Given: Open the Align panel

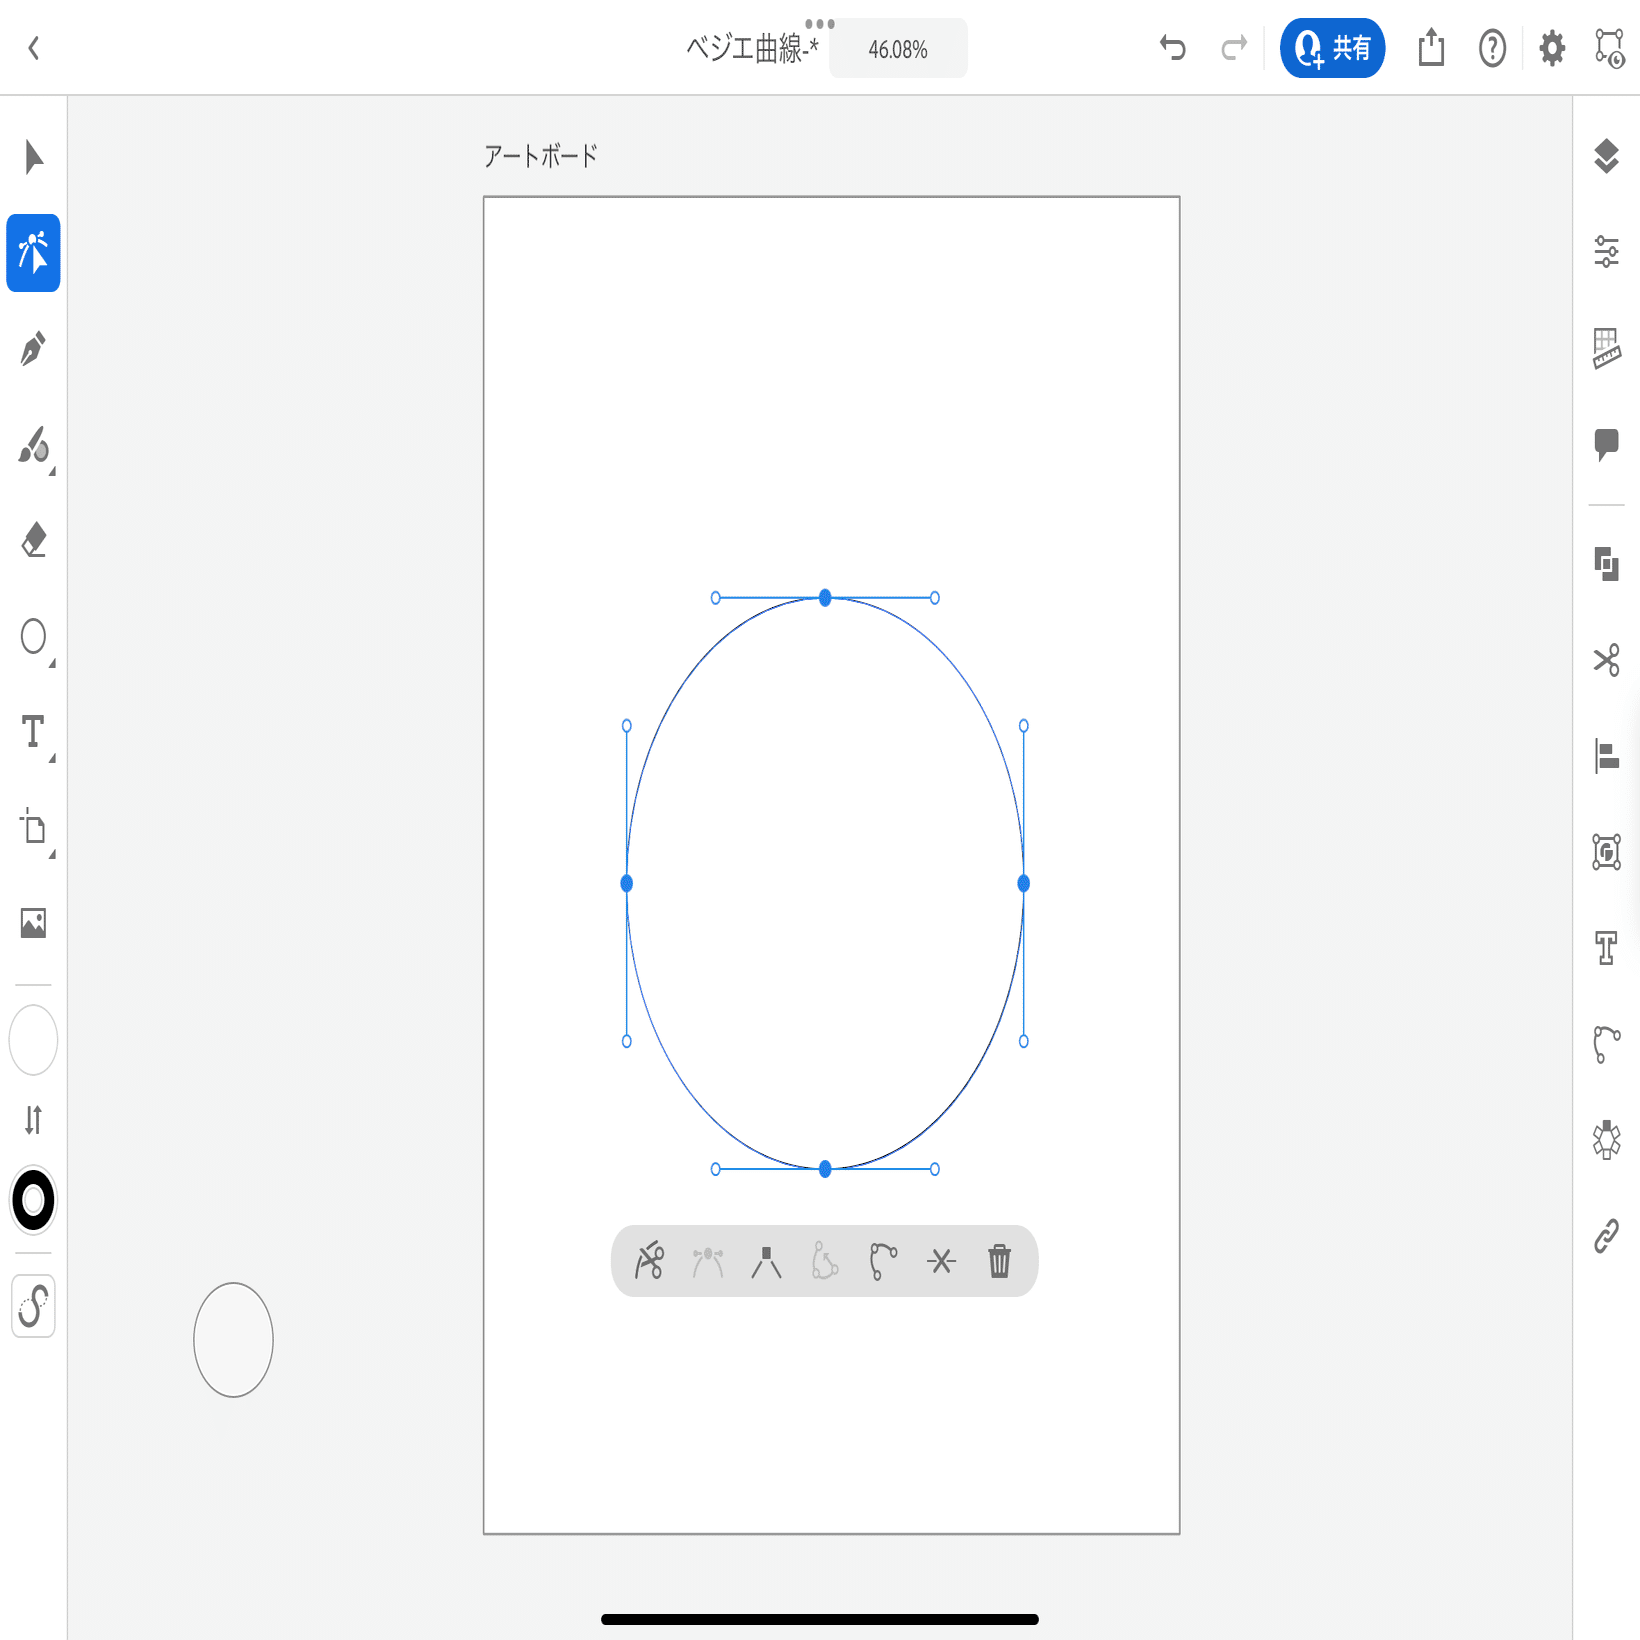Looking at the screenshot, I should pos(1606,756).
